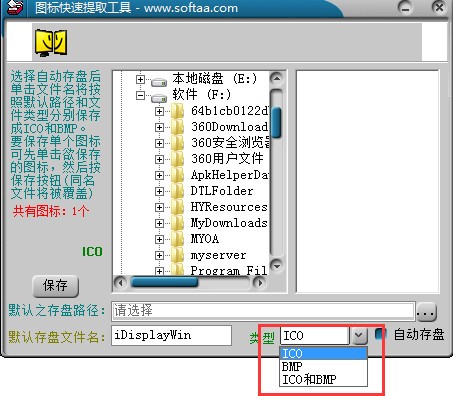Choose ICO from the type list
This screenshot has height=396, width=453.
pos(323,353)
